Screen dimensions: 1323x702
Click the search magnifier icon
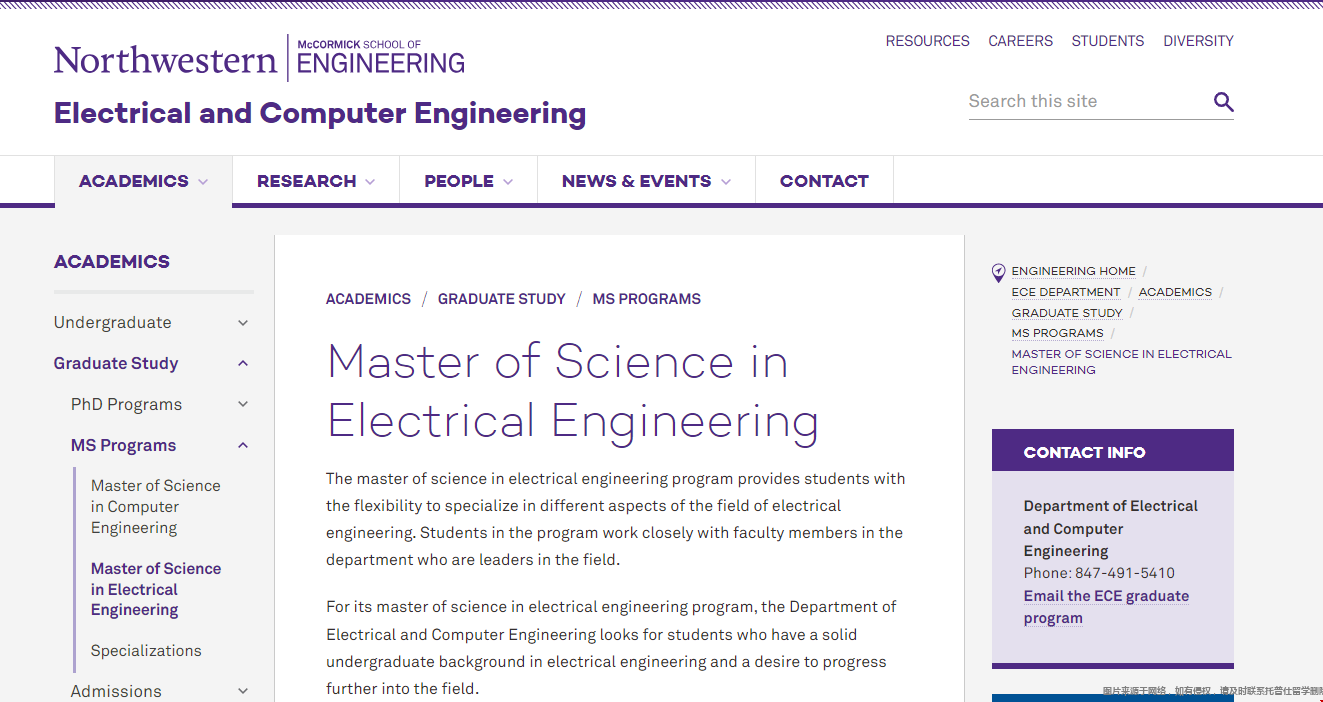[x=1223, y=102]
